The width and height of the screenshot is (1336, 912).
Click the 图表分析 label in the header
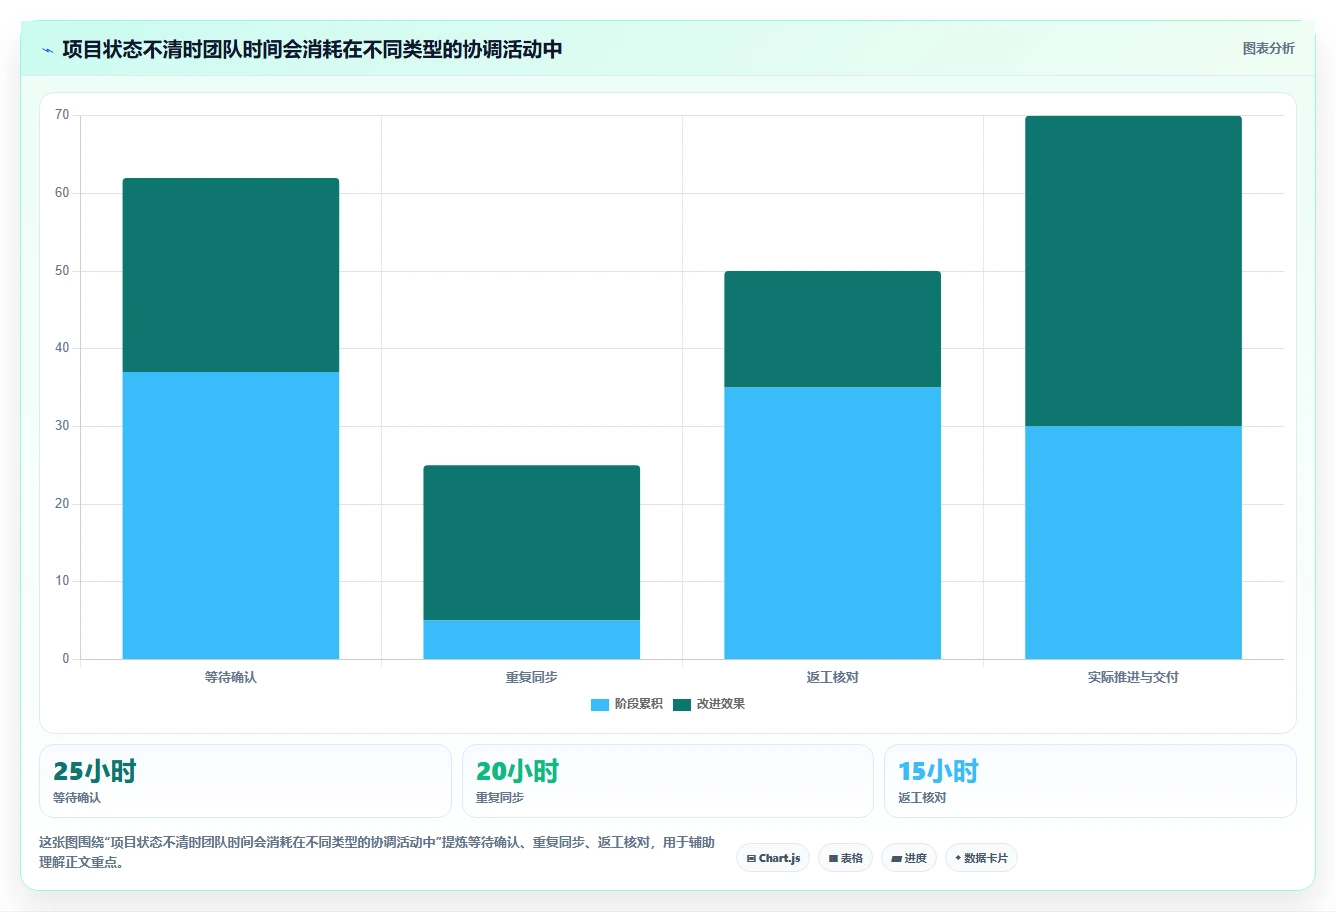coord(1268,48)
